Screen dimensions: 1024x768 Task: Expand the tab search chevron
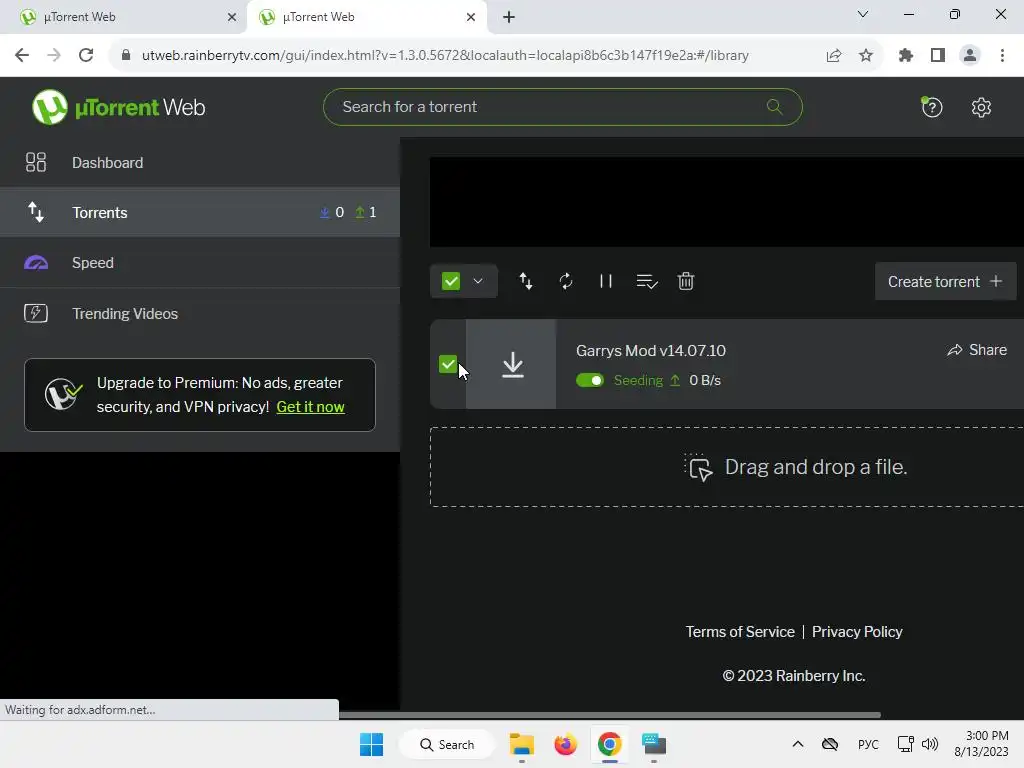pos(863,14)
